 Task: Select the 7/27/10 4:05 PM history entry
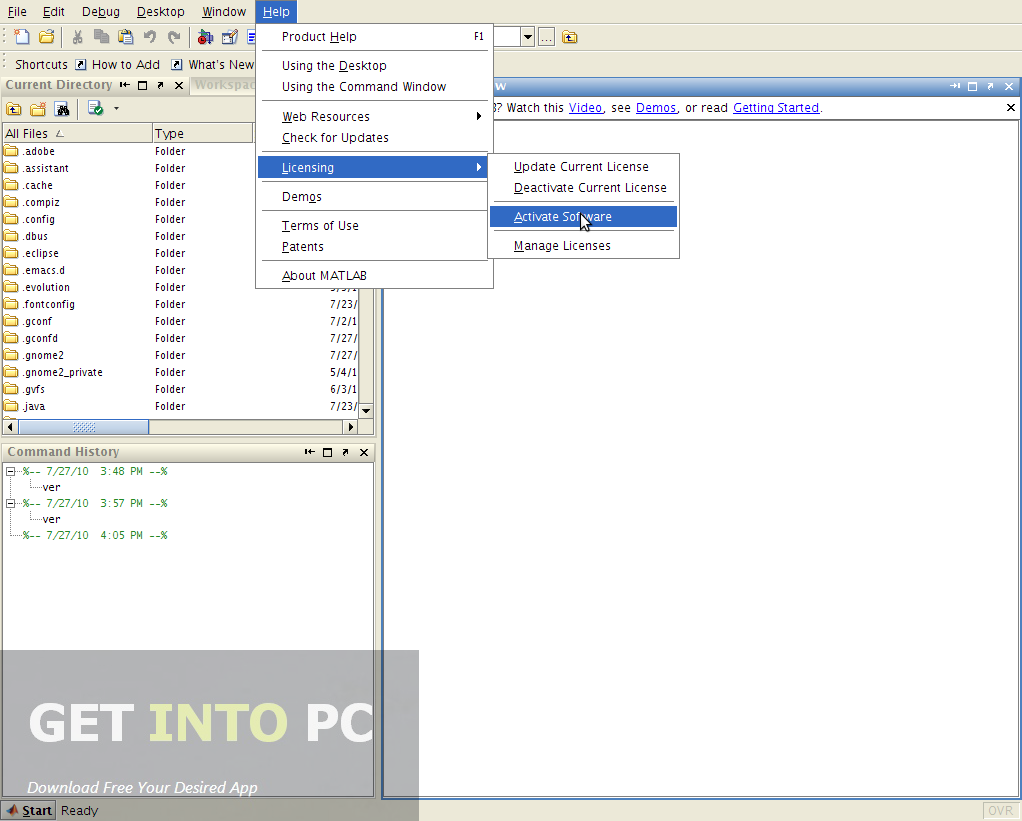(x=95, y=535)
